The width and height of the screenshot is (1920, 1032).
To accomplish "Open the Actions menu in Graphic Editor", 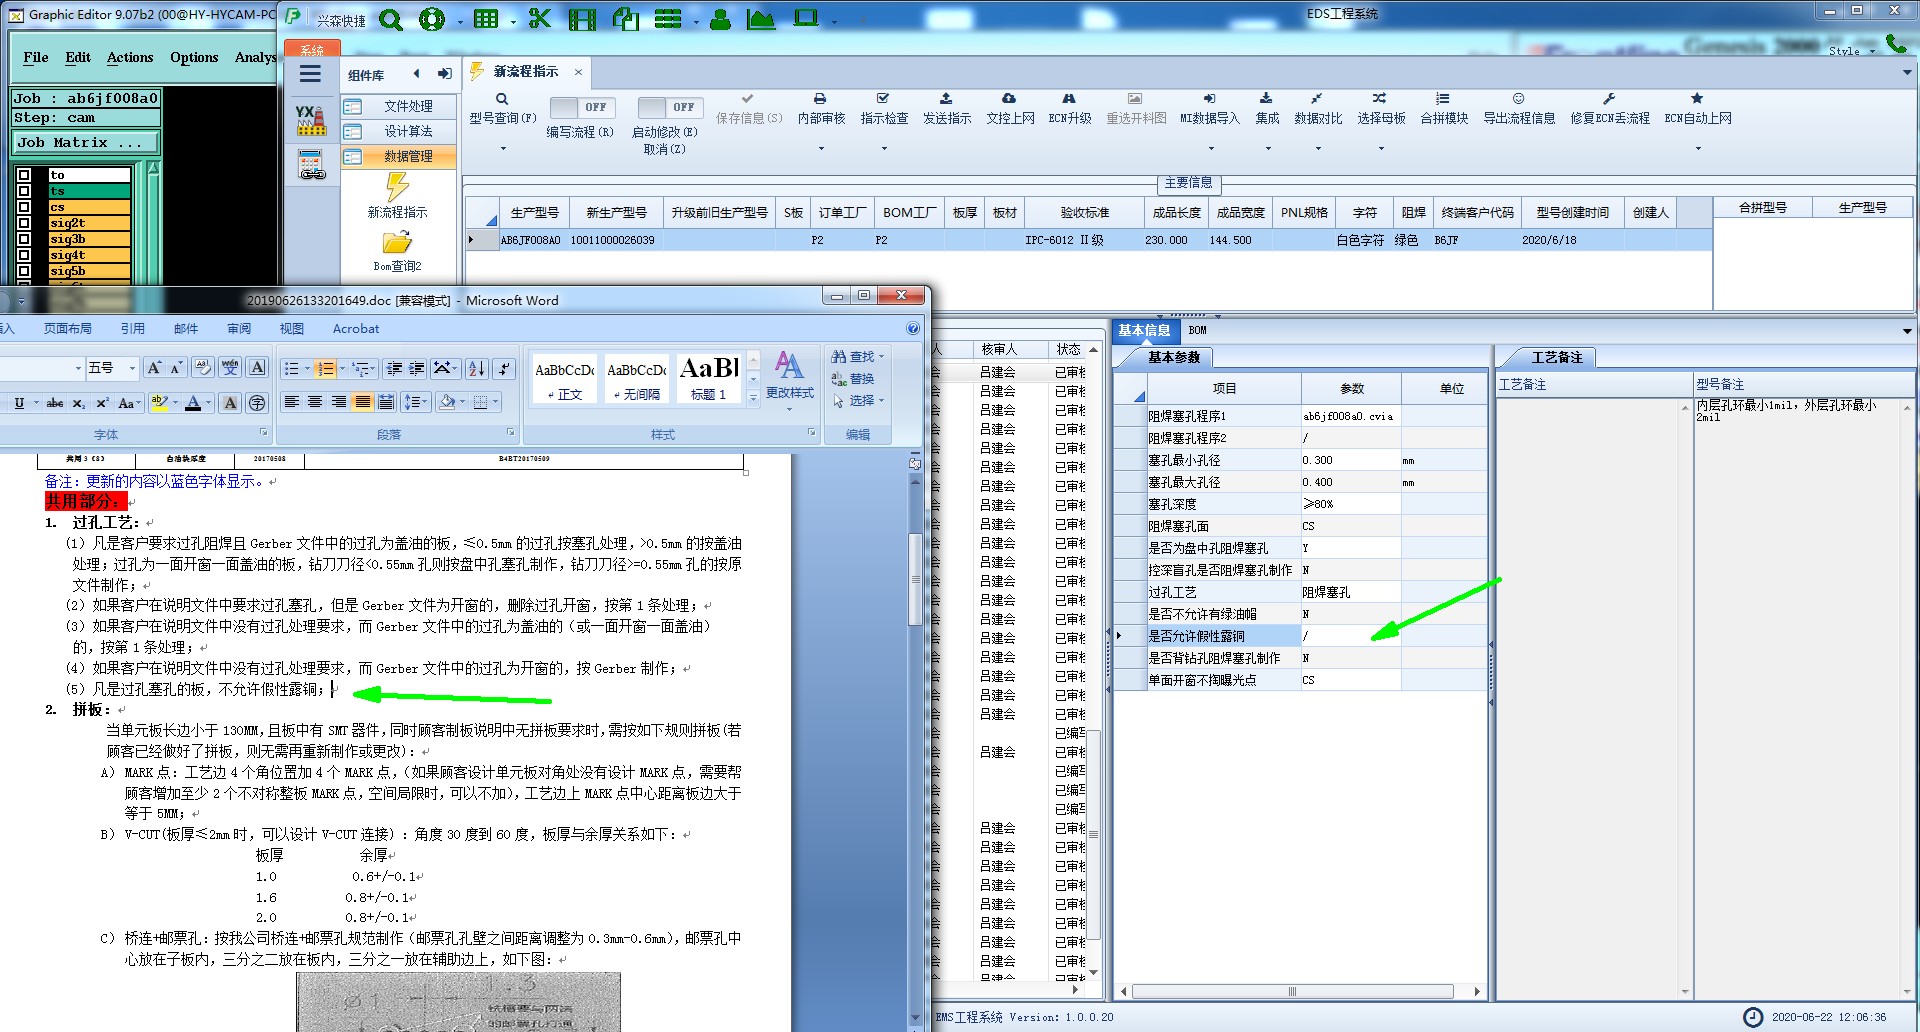I will click(x=130, y=57).
